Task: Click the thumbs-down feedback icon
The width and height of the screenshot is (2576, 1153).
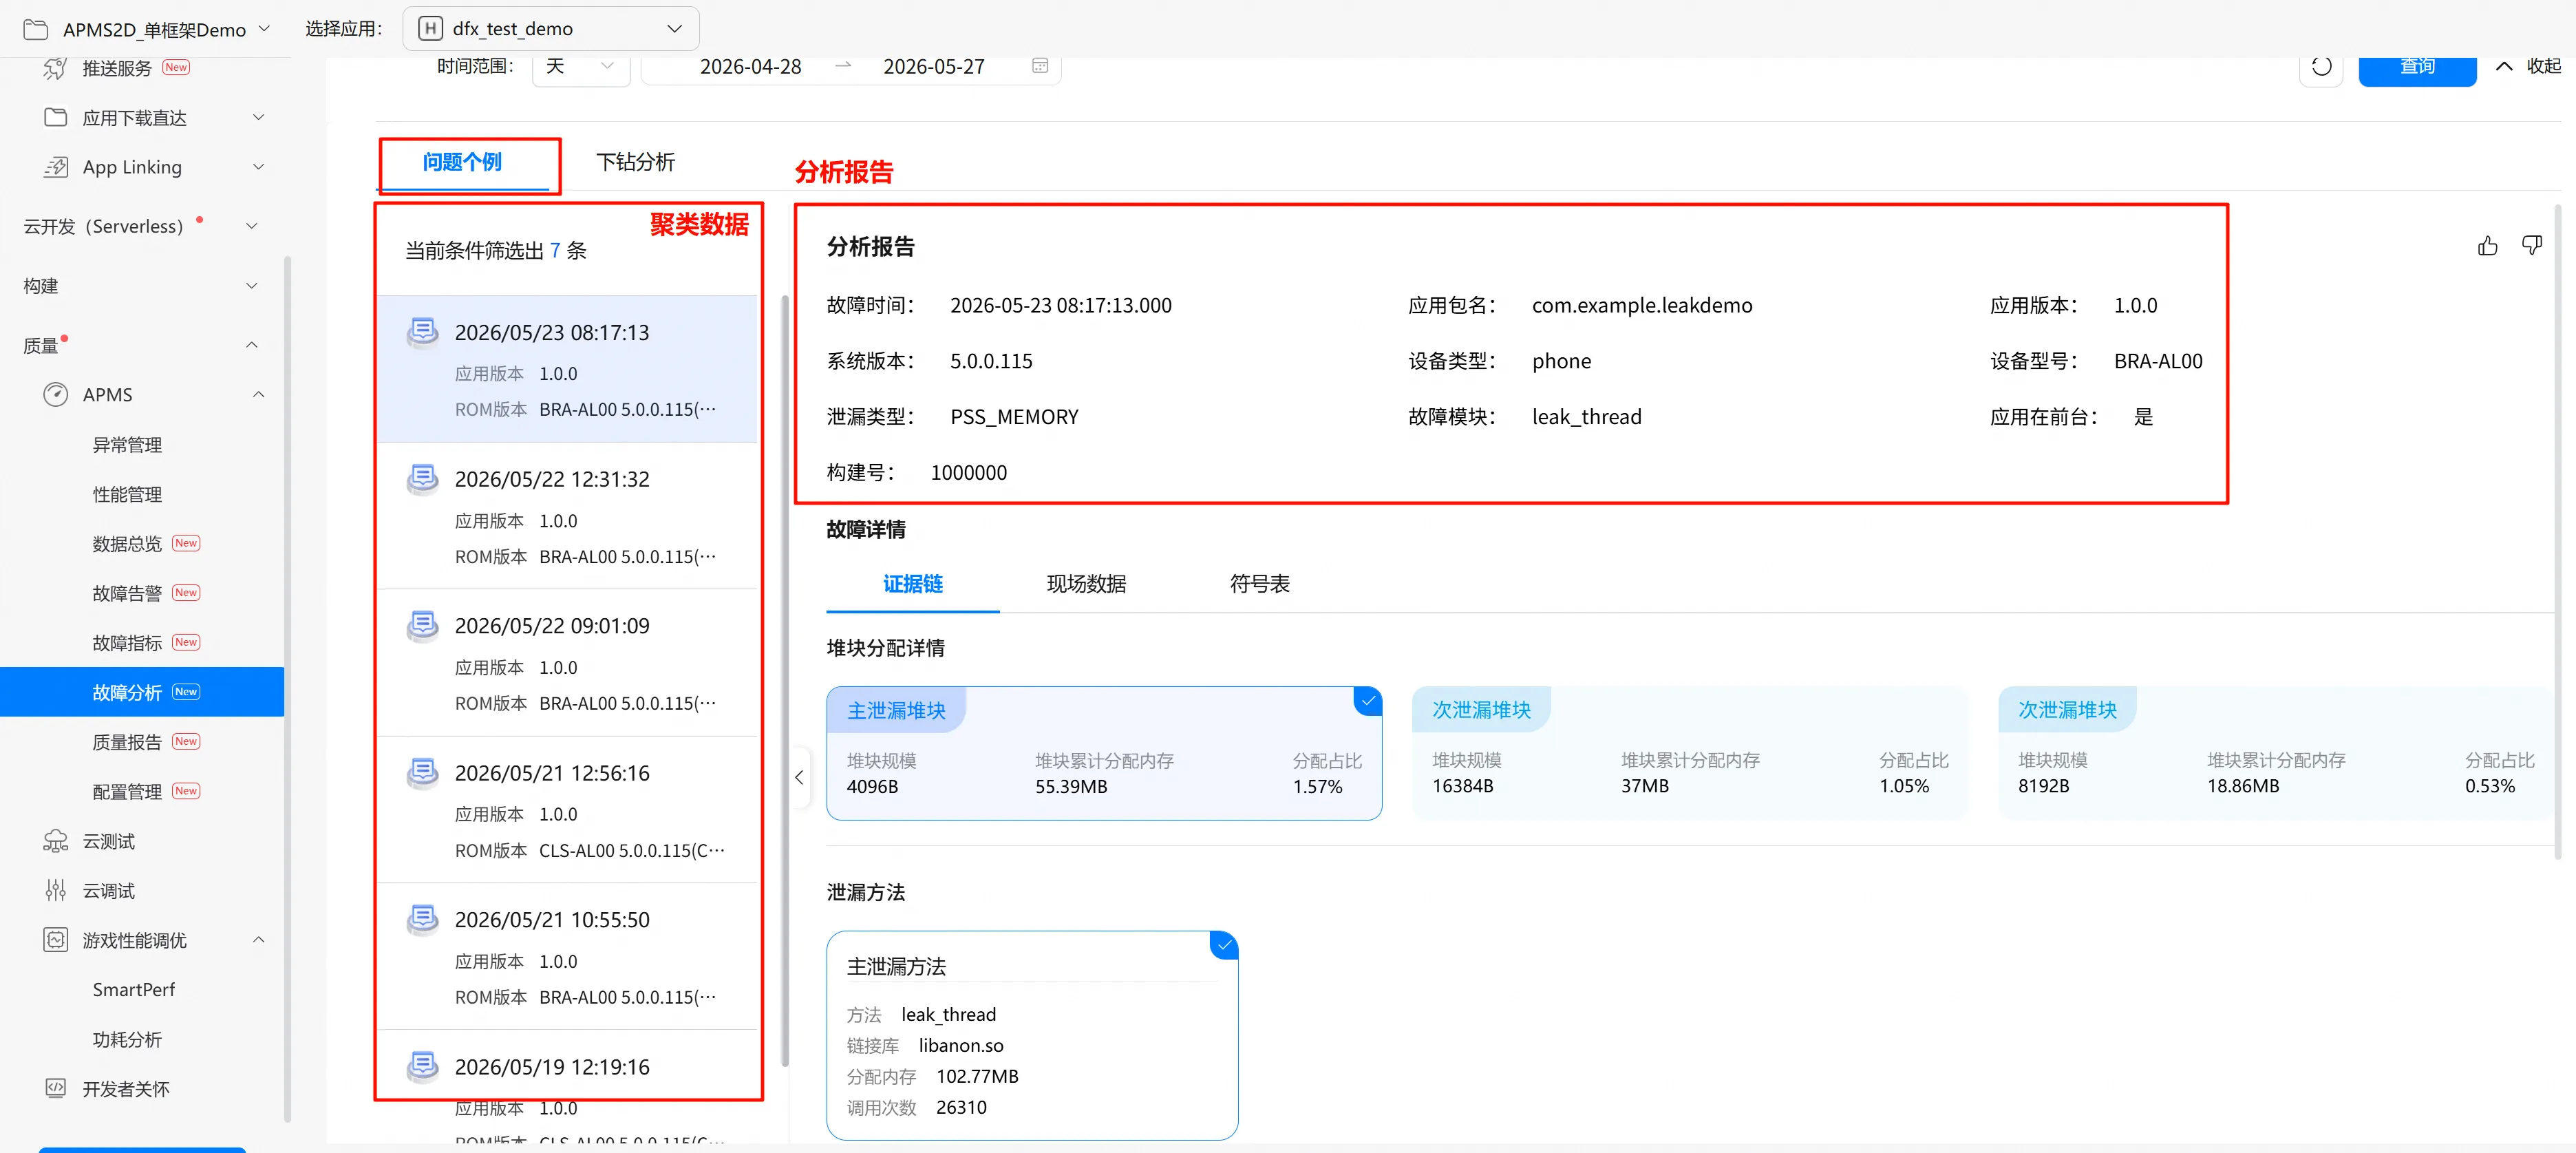Action: click(x=2532, y=245)
